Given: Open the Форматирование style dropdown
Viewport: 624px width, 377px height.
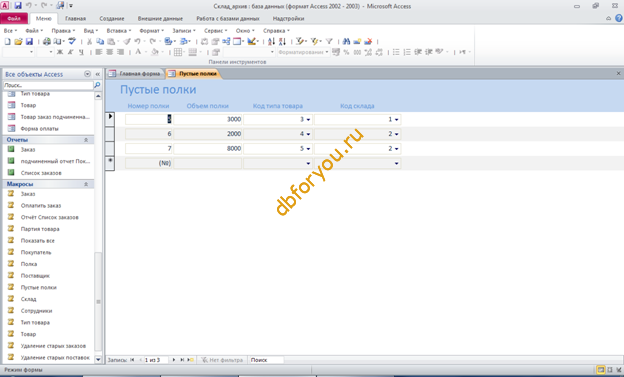Looking at the screenshot, I should 327,52.
